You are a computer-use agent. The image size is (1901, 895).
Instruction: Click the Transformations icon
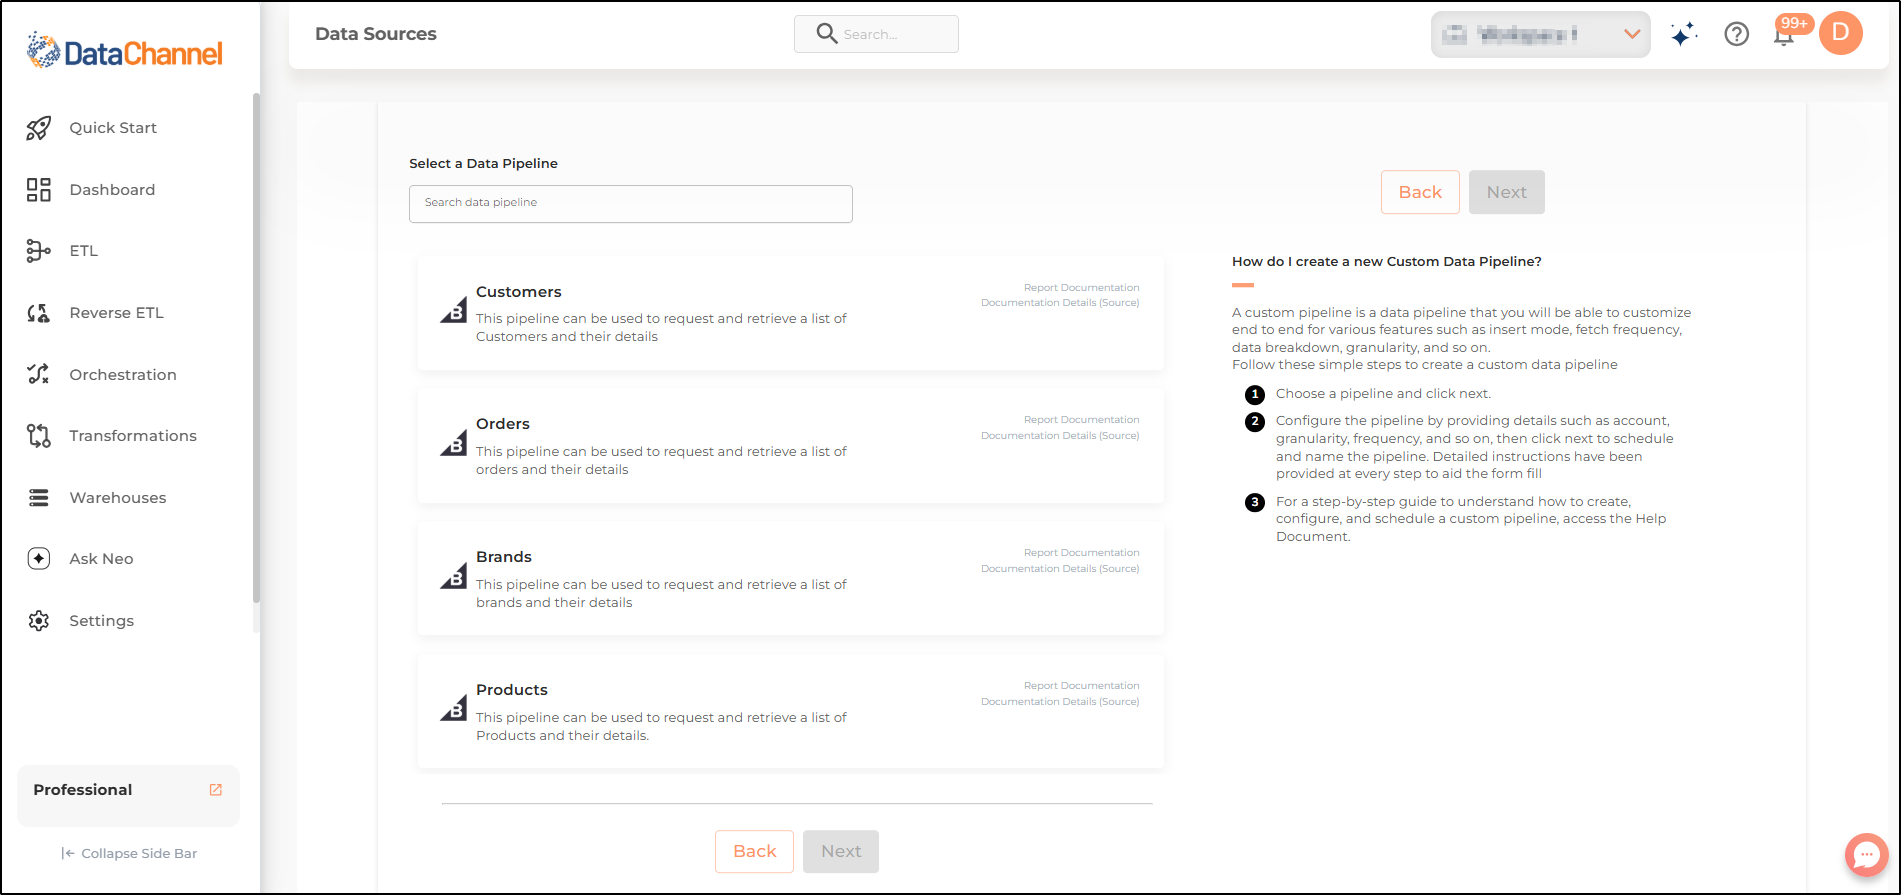38,436
